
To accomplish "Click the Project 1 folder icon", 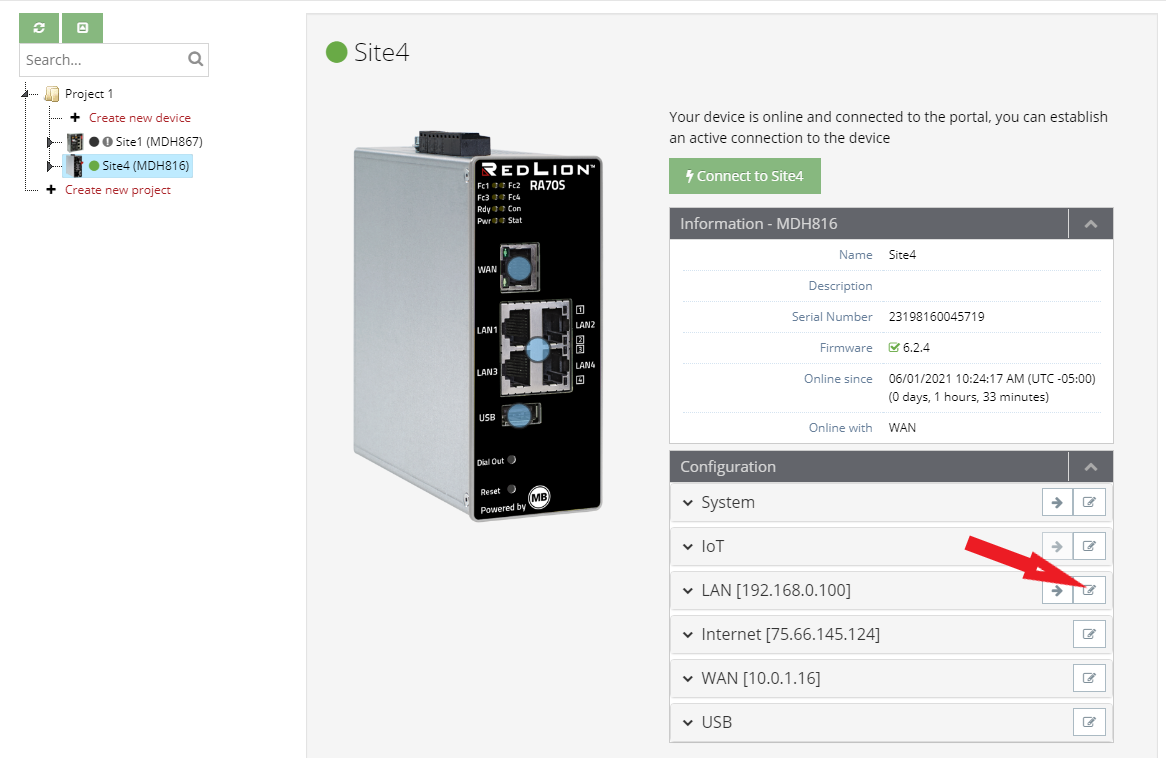I will 52,94.
